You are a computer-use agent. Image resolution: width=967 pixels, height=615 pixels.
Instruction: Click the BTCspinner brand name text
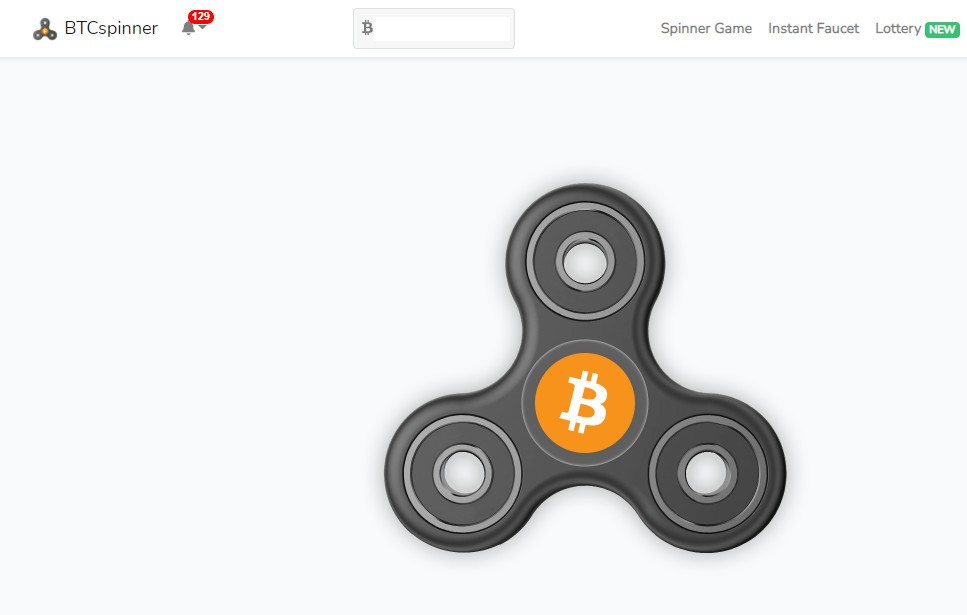tap(111, 28)
